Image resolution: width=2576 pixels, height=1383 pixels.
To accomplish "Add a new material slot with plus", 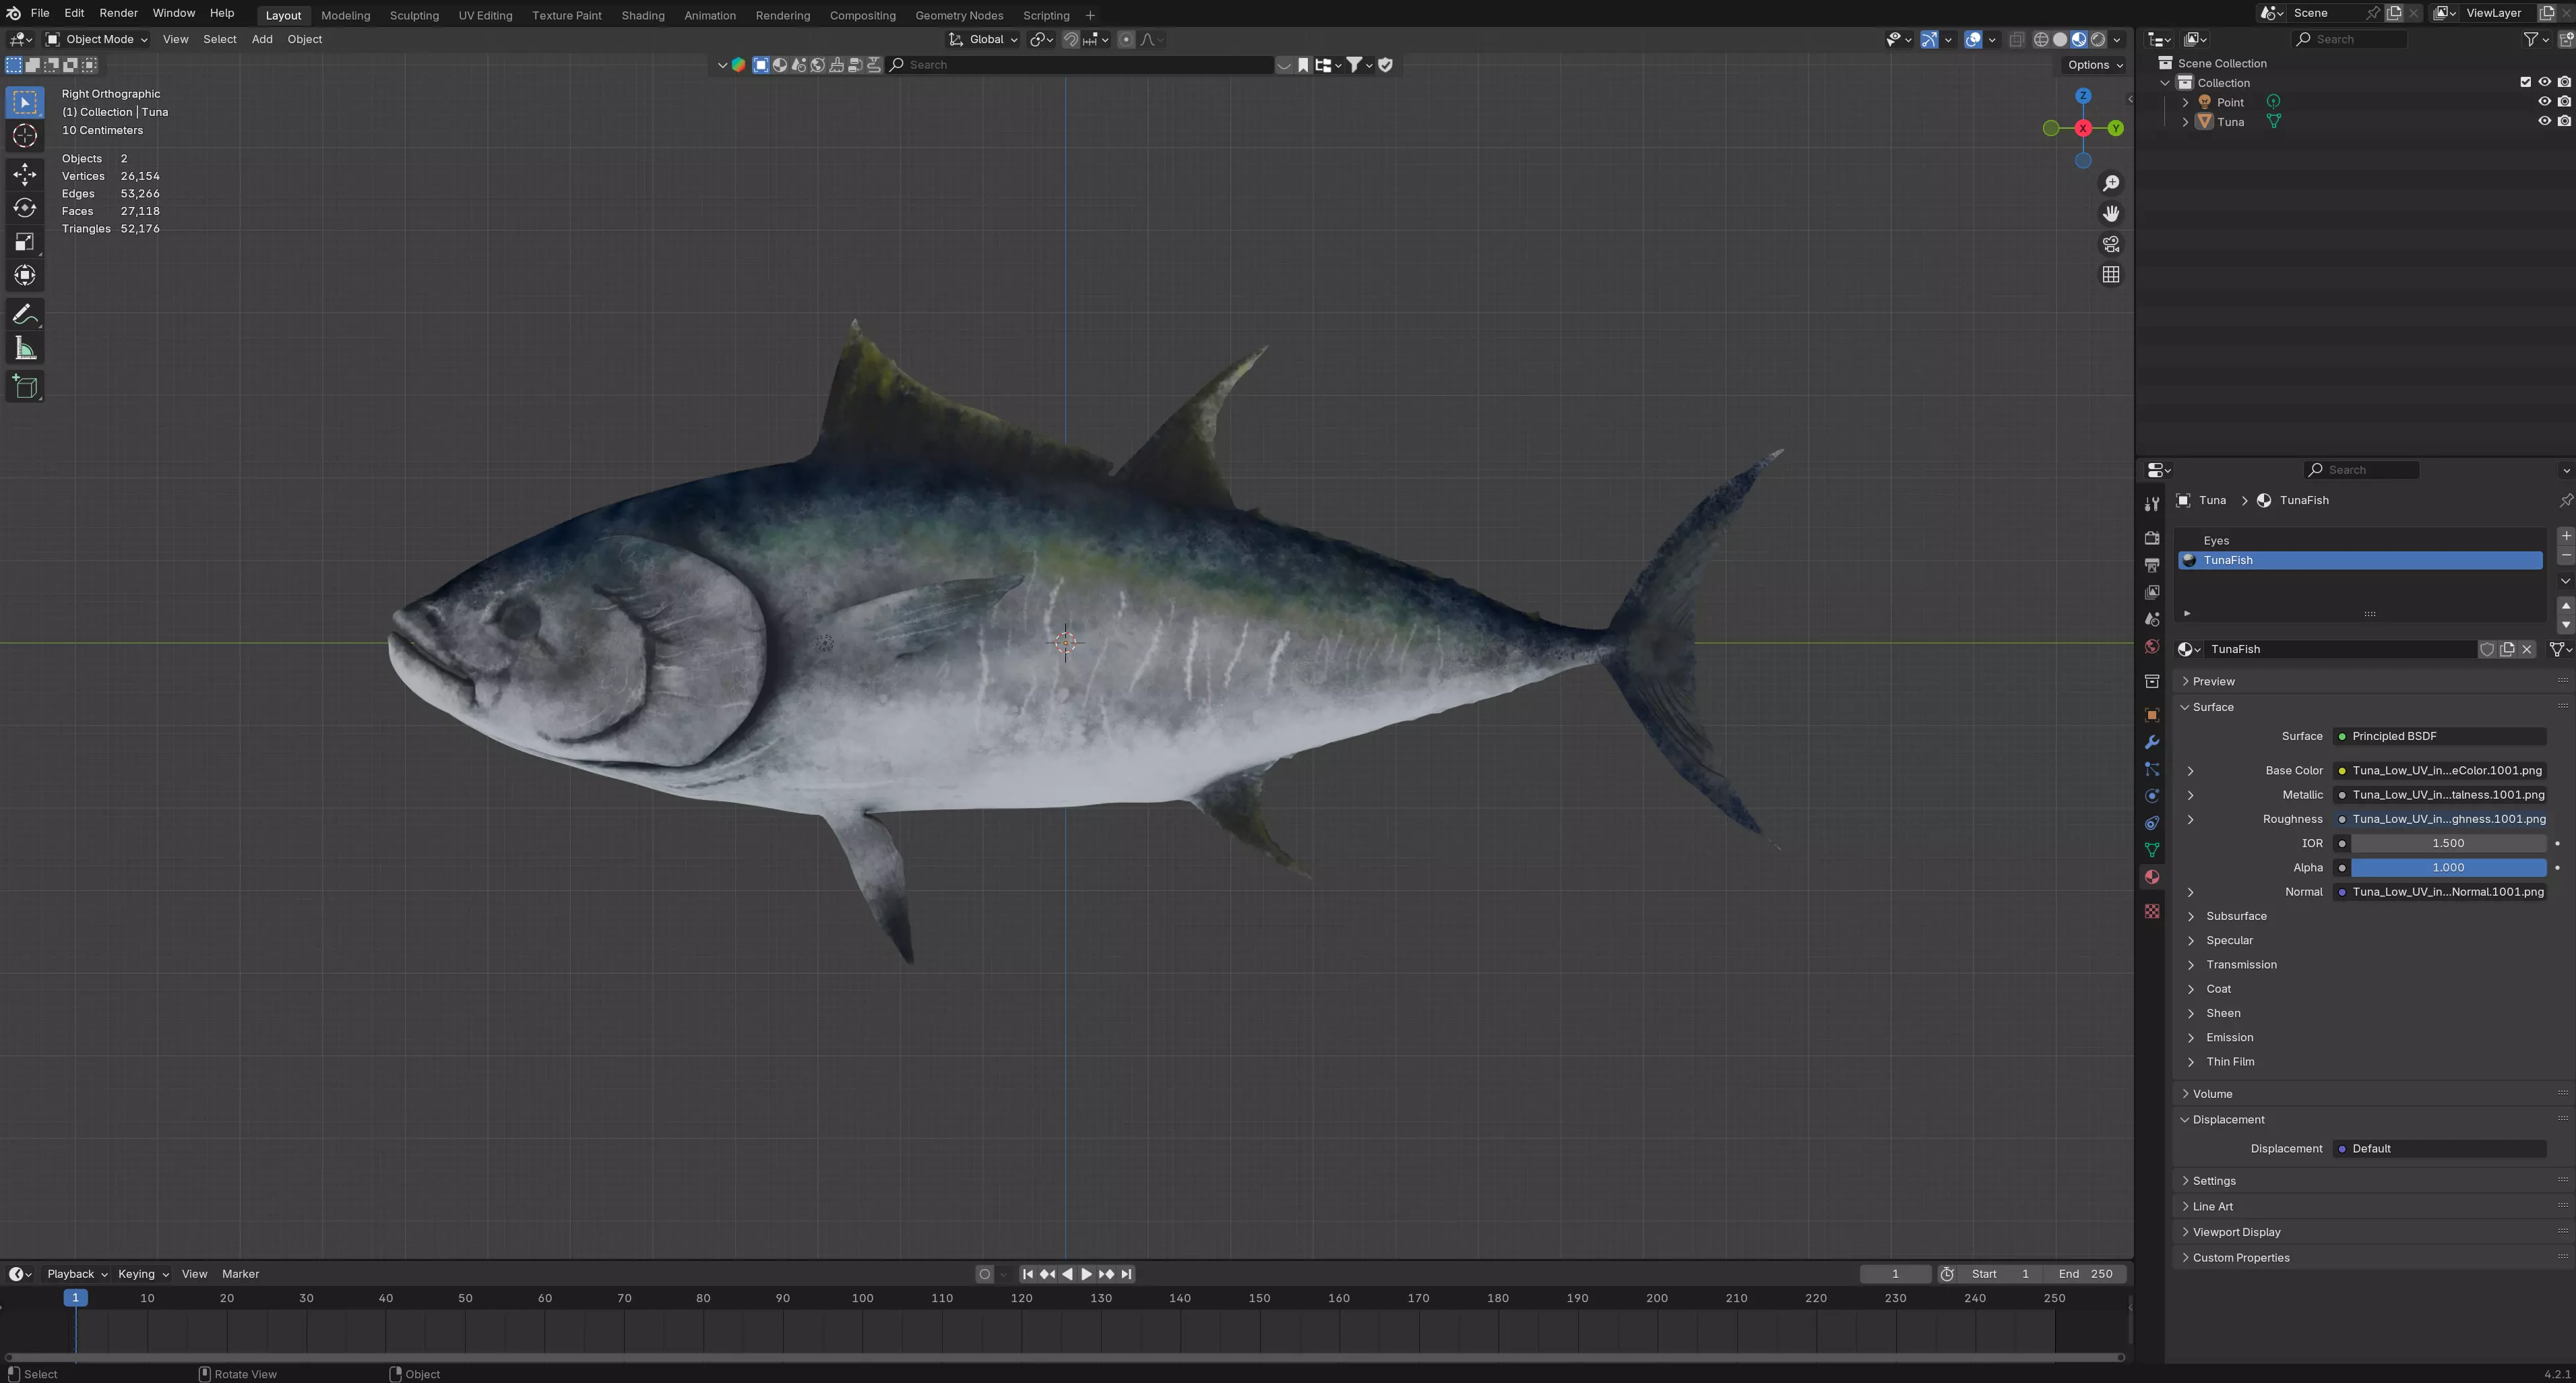I will click(2565, 536).
